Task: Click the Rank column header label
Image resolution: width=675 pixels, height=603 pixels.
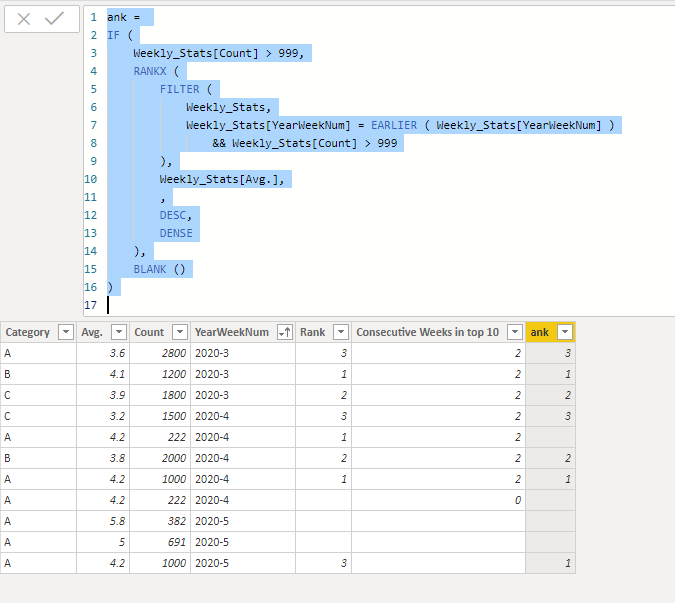Action: [x=313, y=332]
